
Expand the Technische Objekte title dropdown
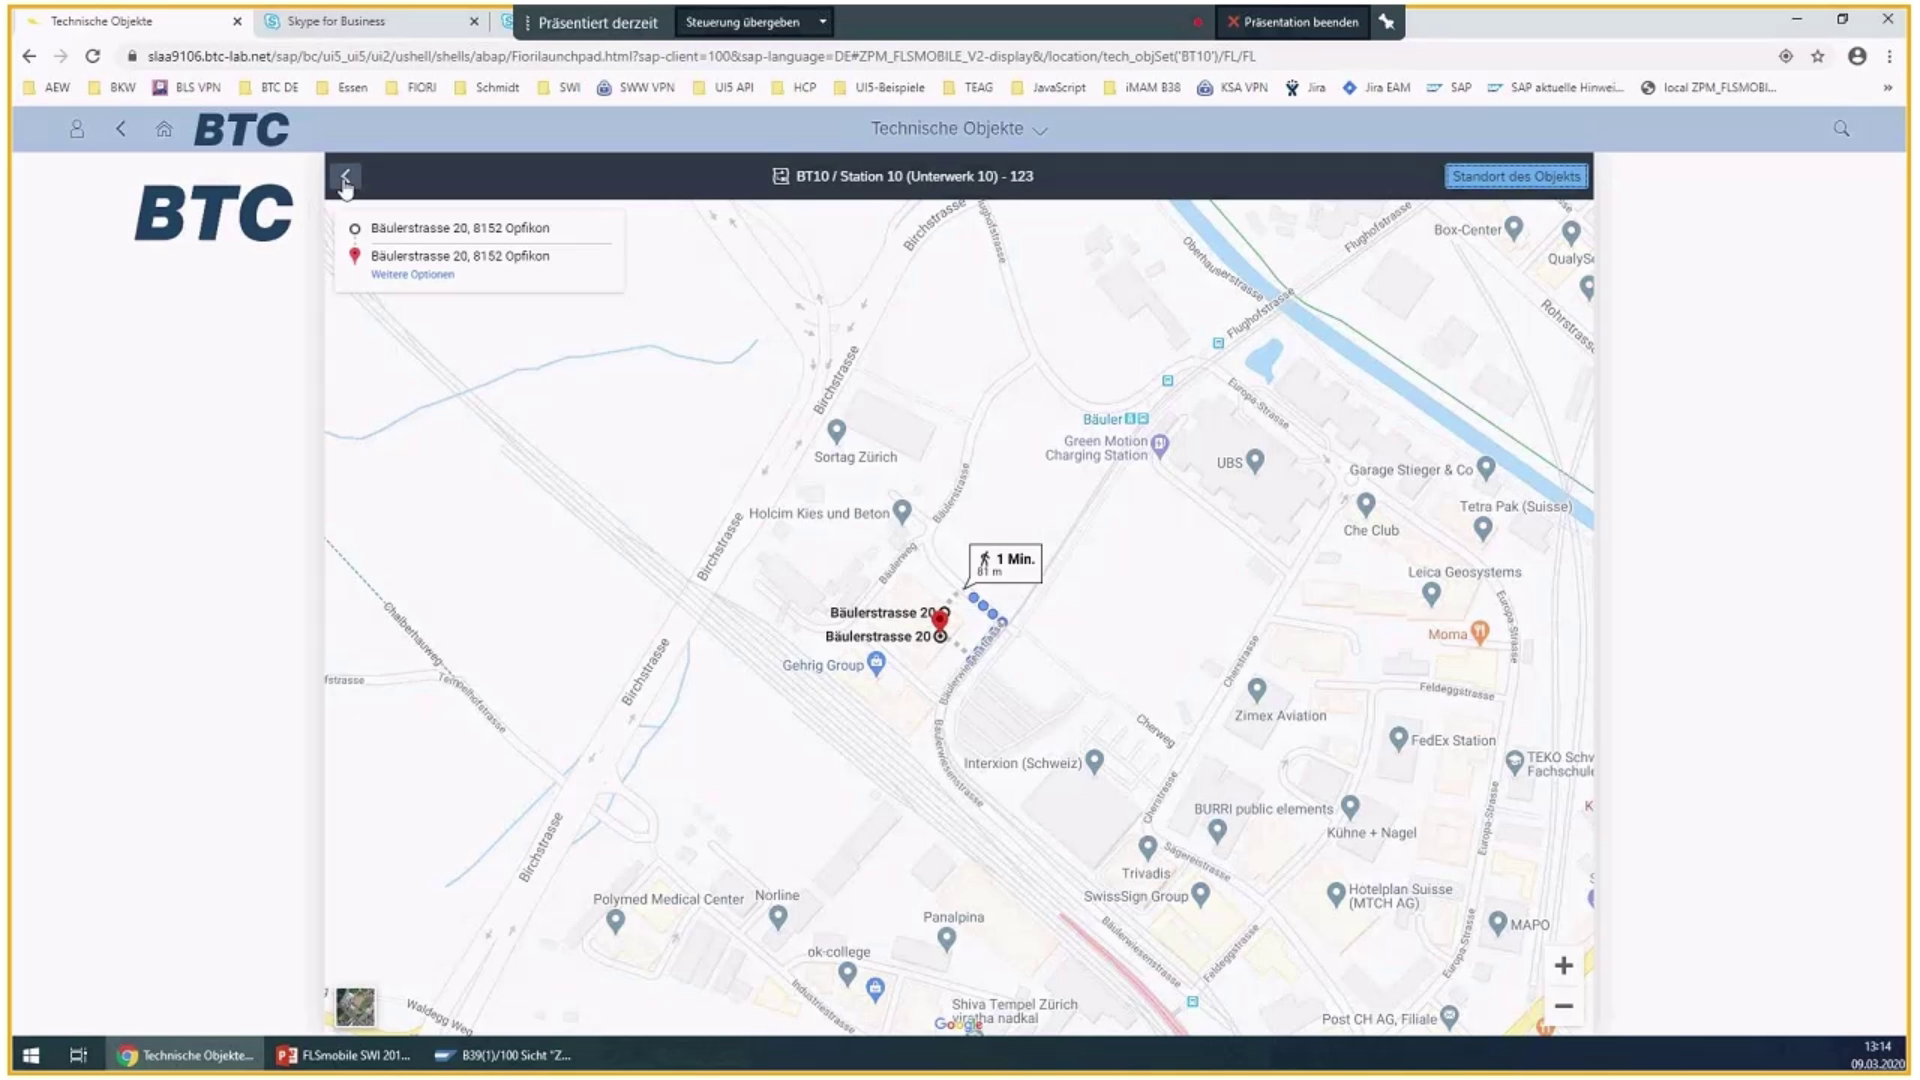[x=1039, y=129]
